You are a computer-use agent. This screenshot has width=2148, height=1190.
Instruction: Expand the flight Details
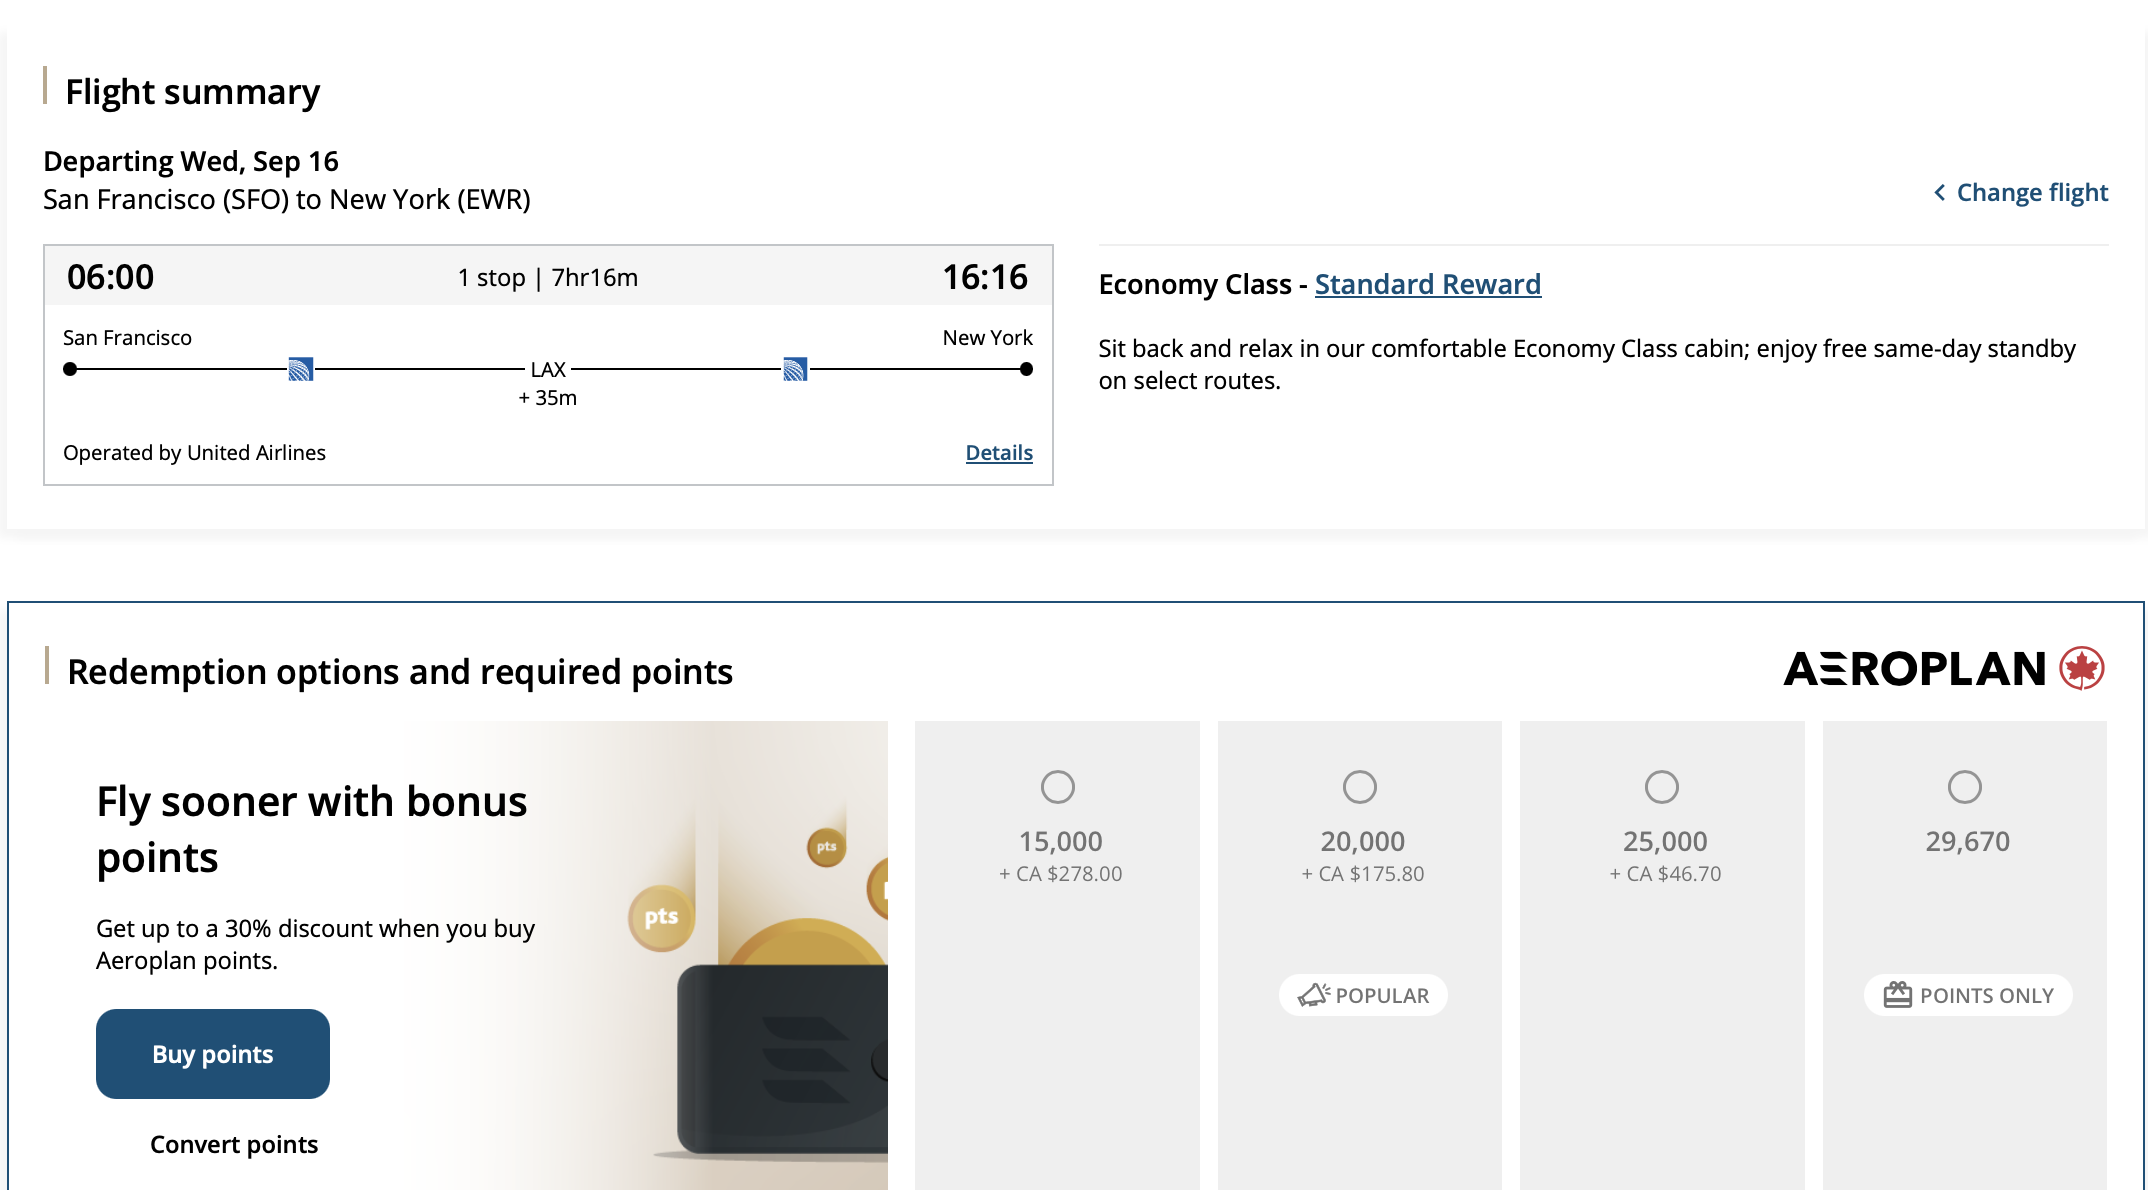pyautogui.click(x=998, y=452)
